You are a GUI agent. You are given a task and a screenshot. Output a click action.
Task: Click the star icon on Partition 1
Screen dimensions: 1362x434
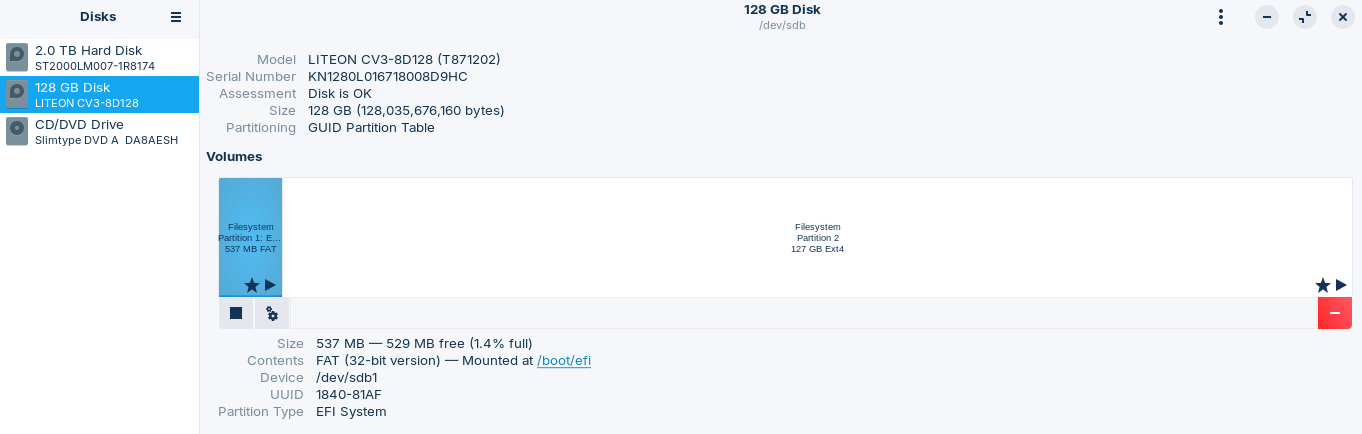click(x=252, y=286)
